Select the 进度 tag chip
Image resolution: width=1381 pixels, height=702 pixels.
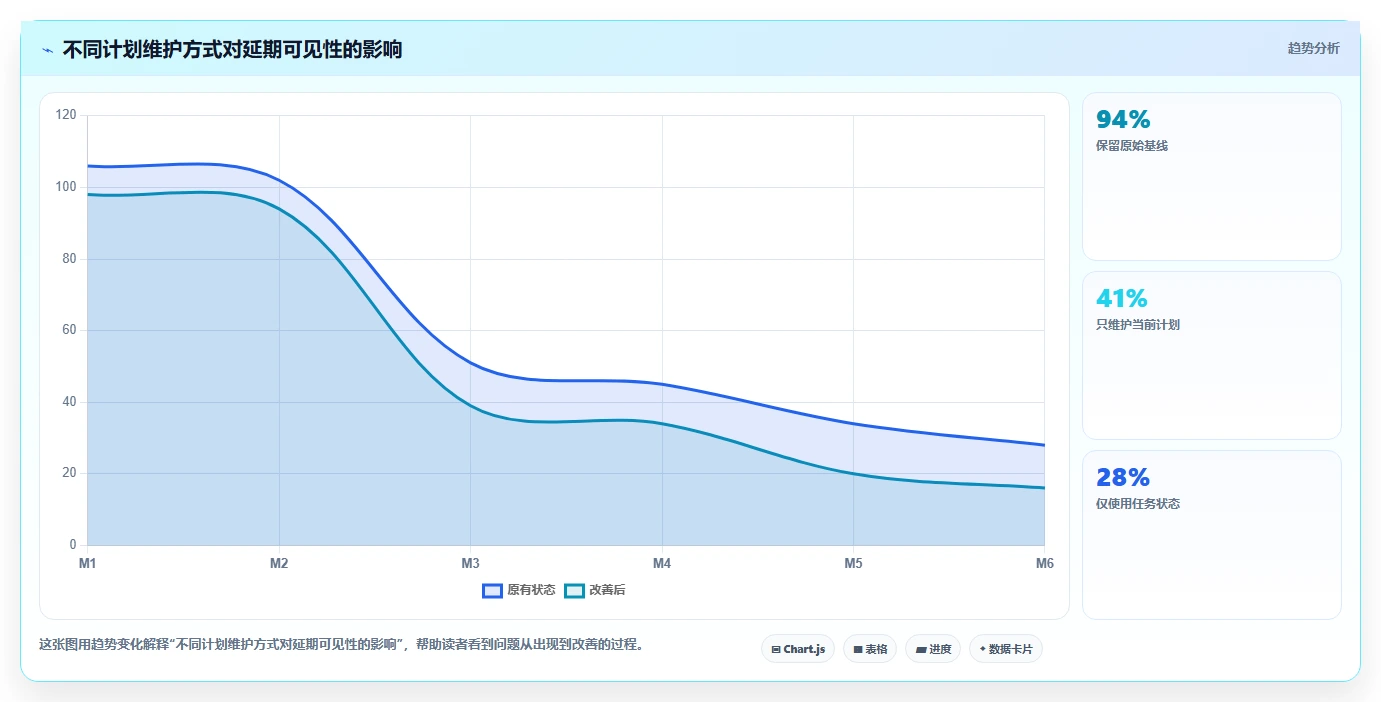click(x=933, y=649)
